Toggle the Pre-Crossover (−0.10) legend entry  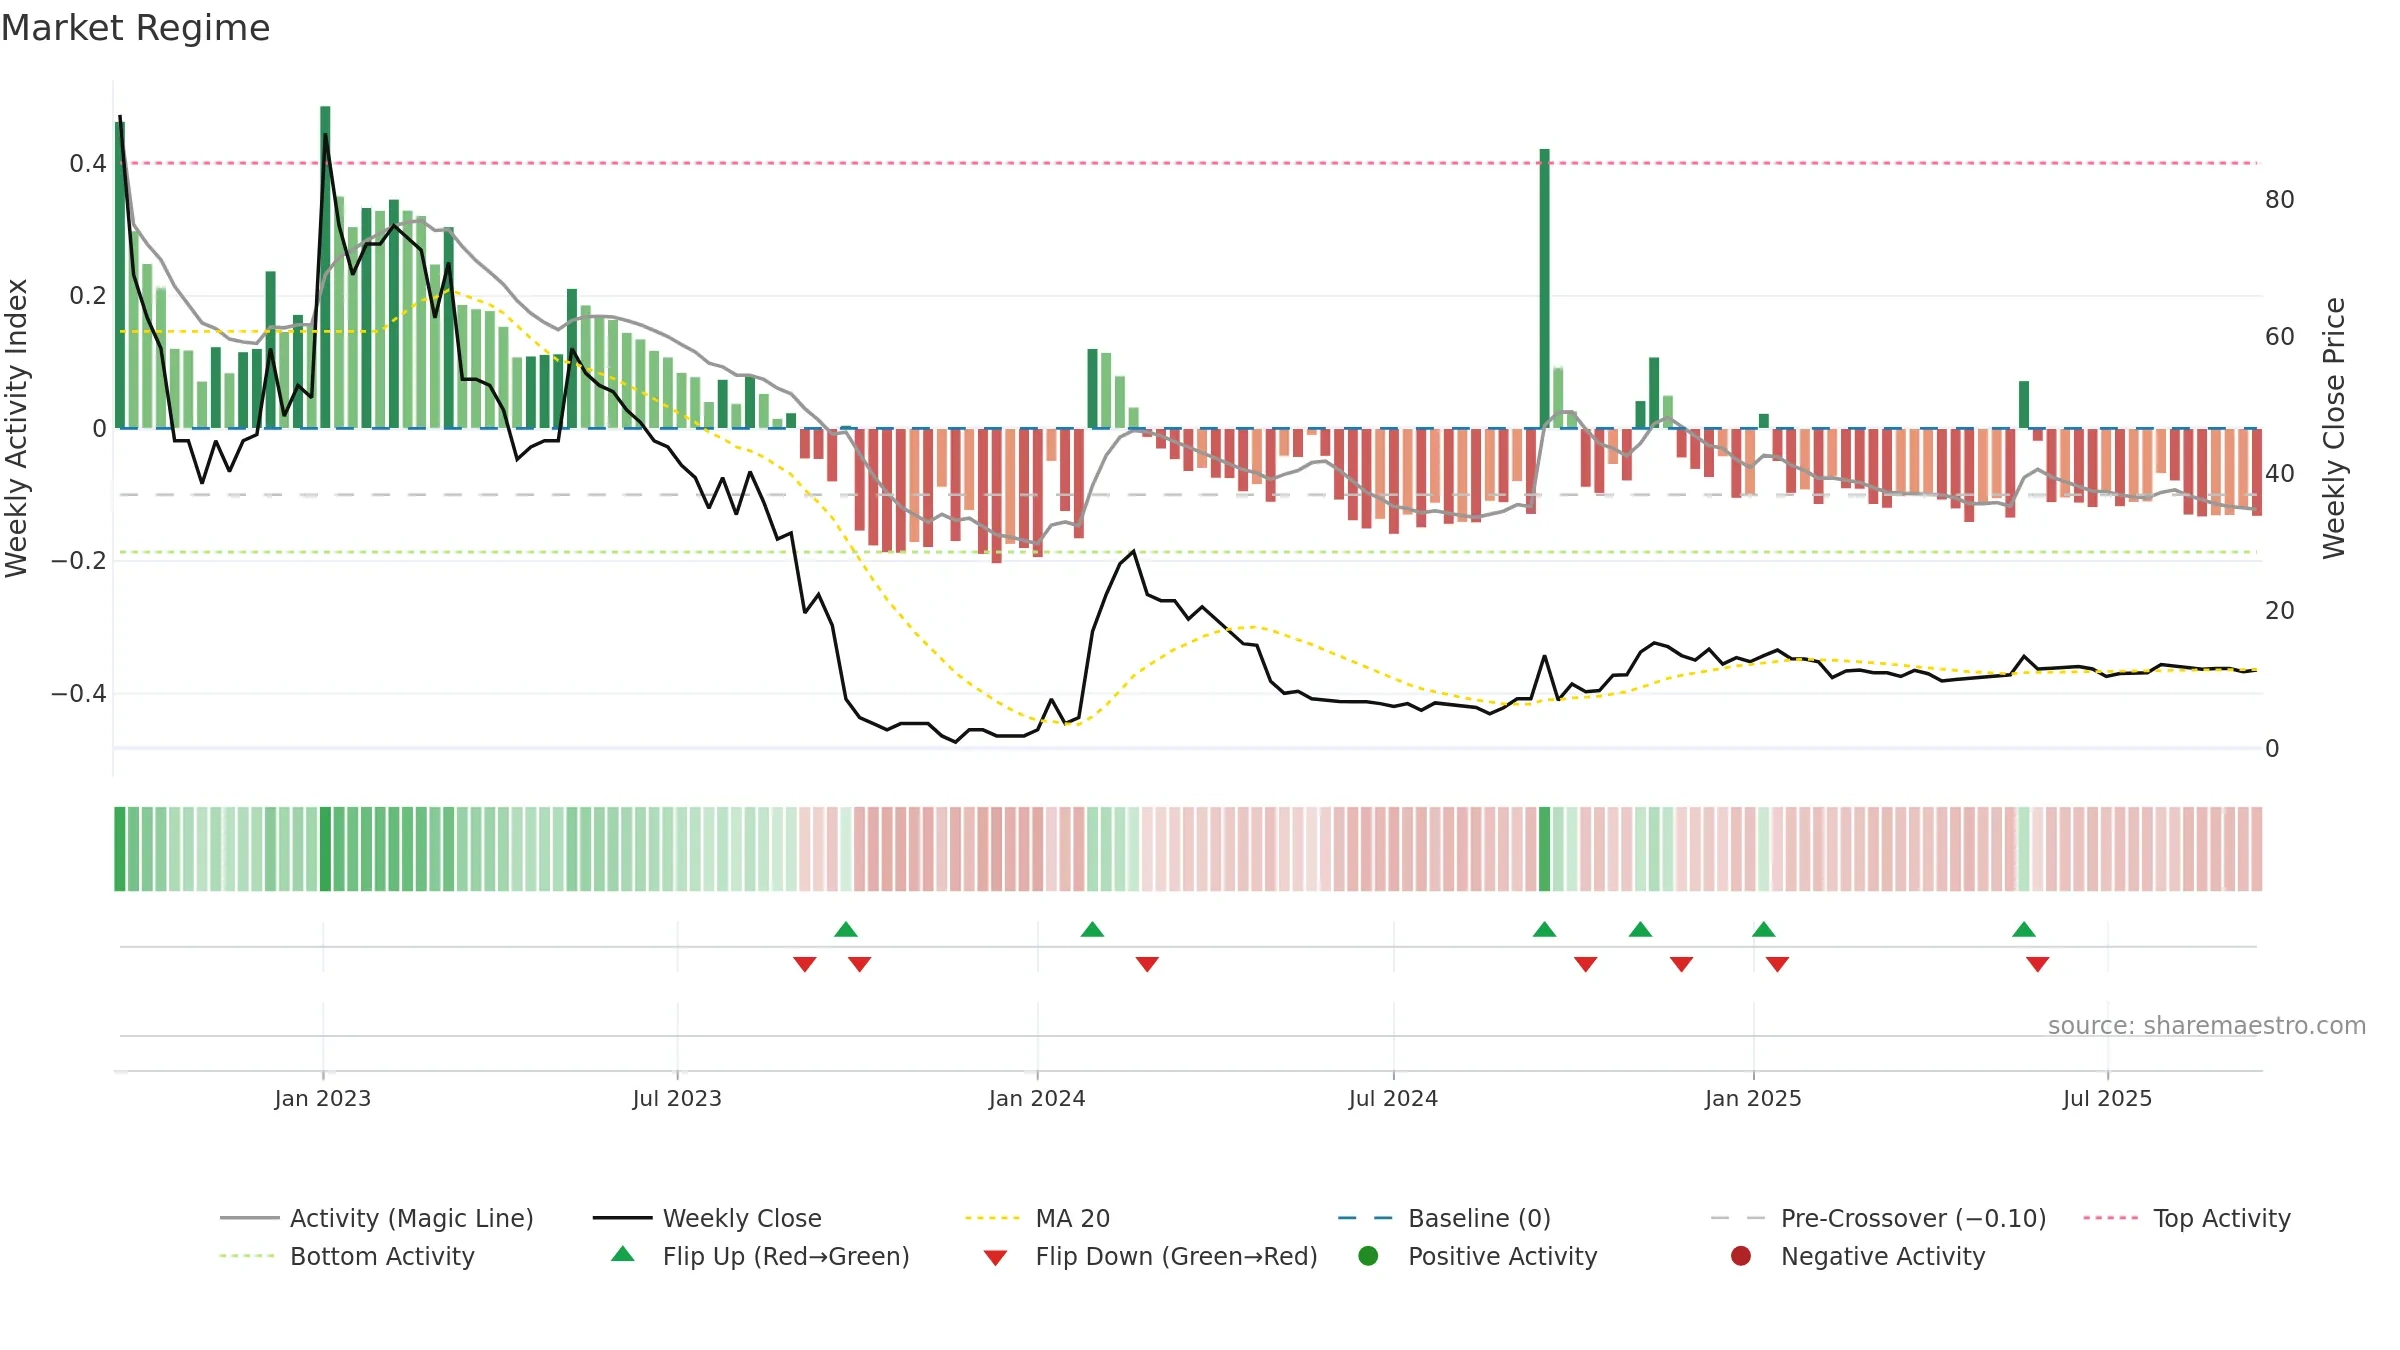pyautogui.click(x=1878, y=1218)
